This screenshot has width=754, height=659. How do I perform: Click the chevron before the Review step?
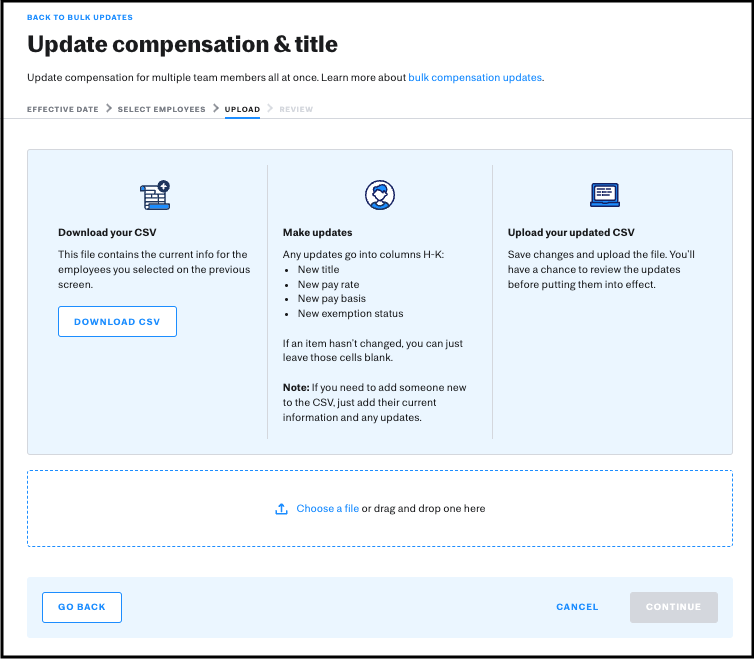[270, 109]
